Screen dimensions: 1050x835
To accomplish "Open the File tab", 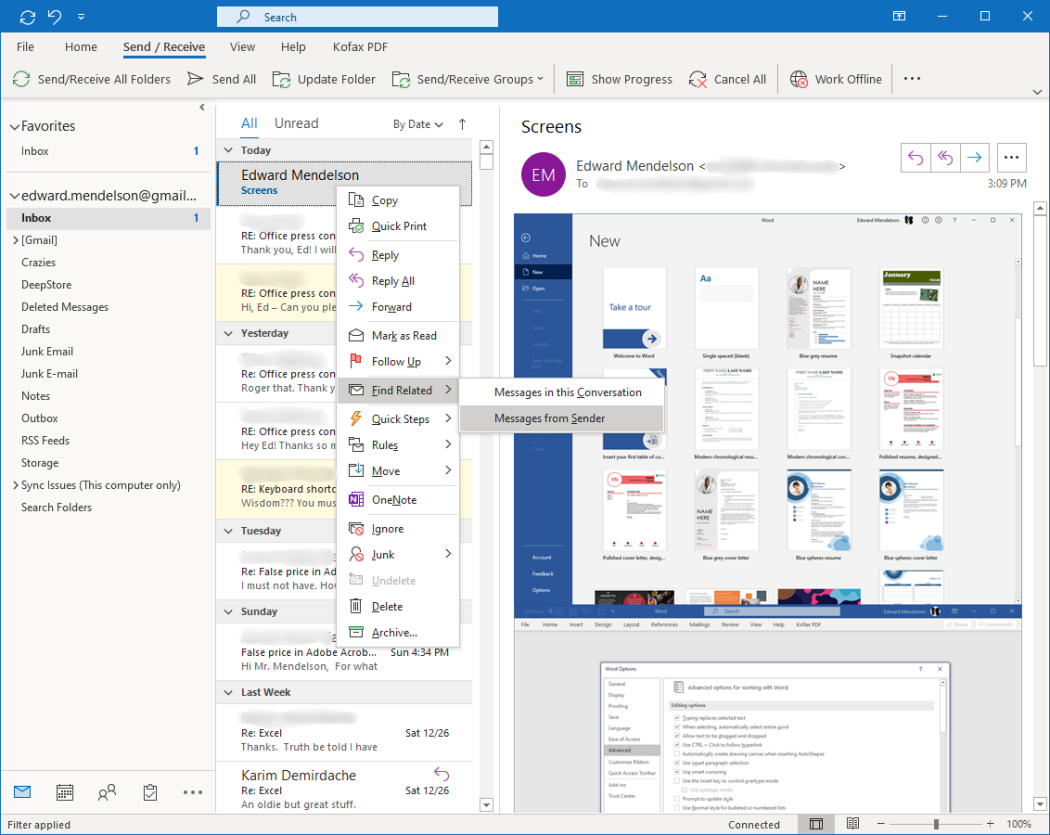I will click(x=25, y=47).
